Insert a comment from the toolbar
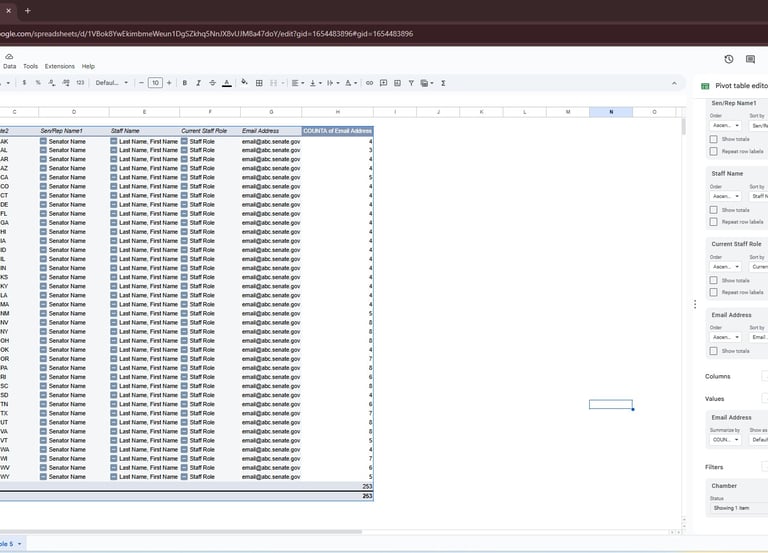 point(384,83)
